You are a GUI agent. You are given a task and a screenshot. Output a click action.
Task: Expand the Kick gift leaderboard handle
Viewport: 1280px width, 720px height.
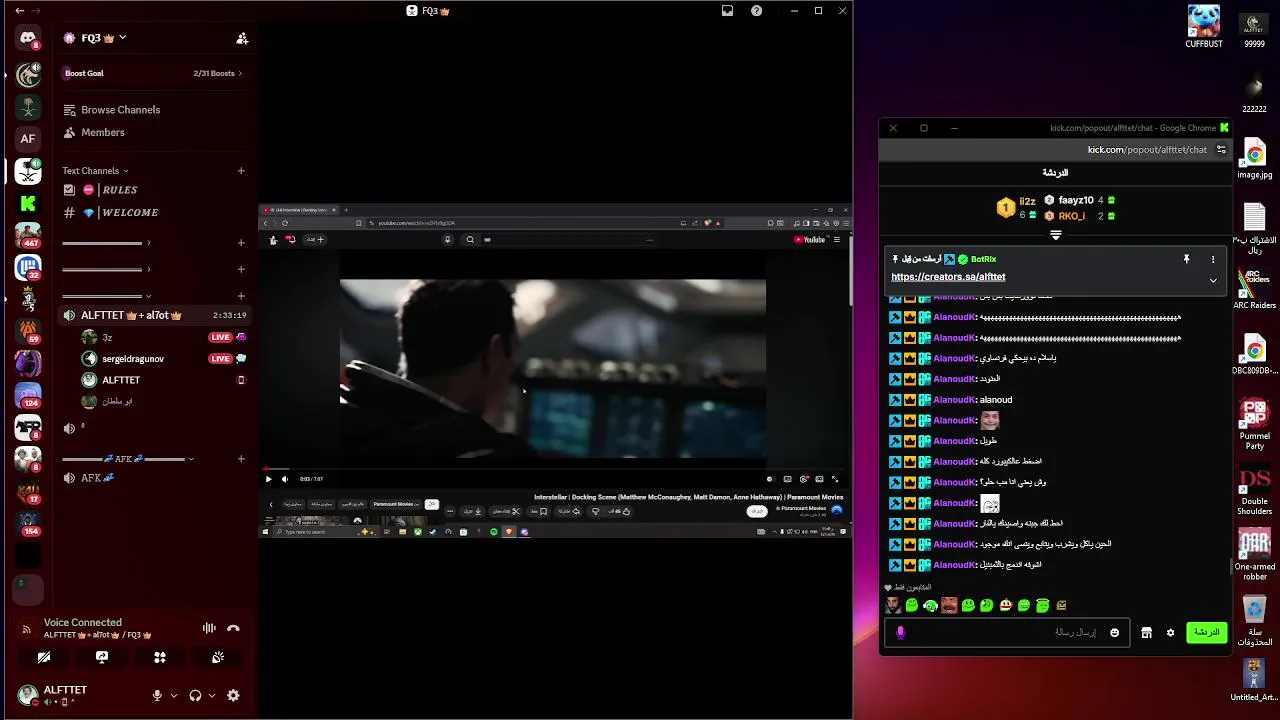1055,235
